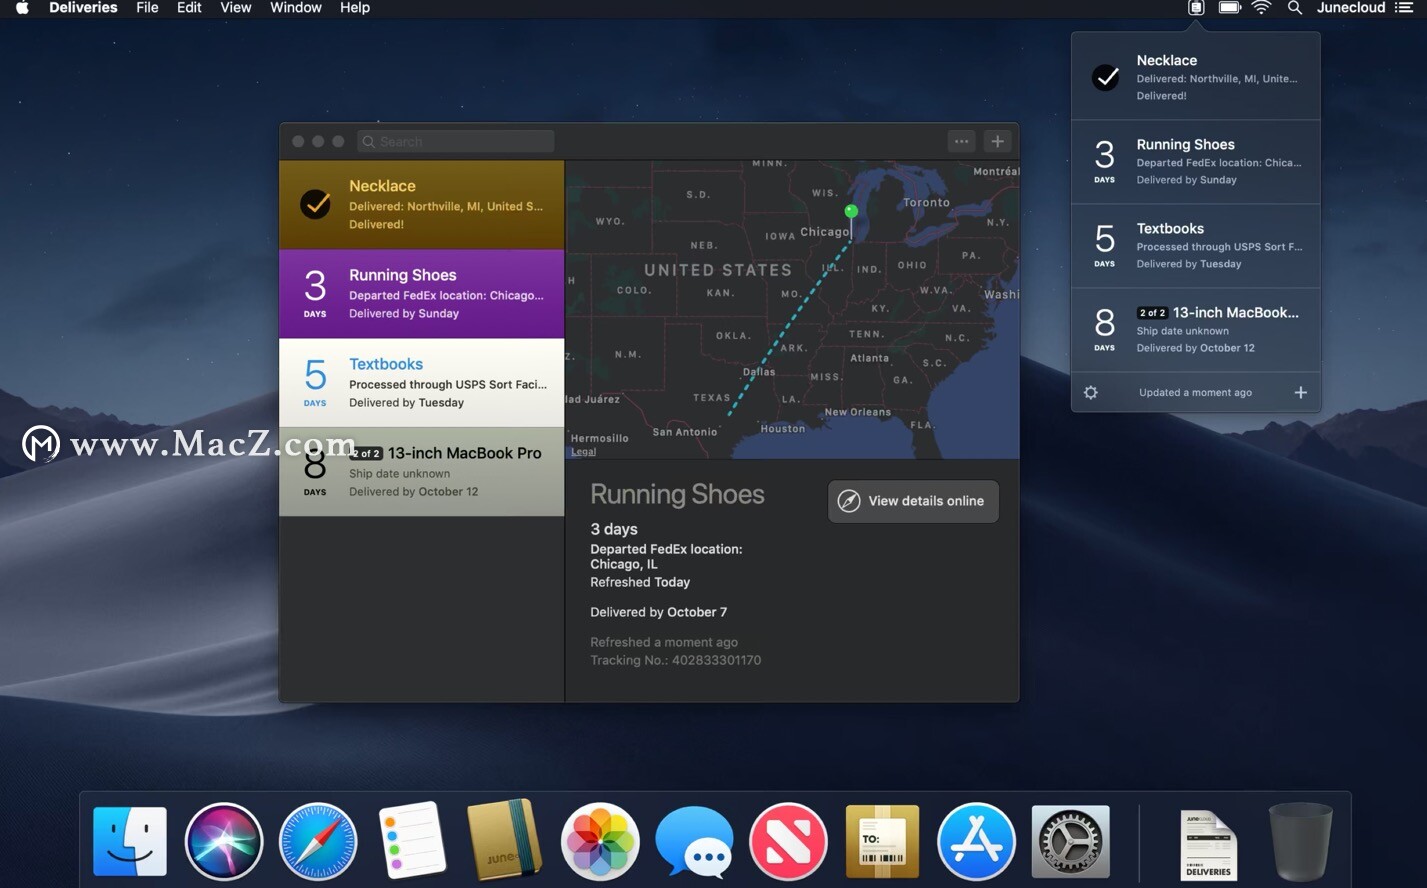Open the Window menu

[296, 8]
